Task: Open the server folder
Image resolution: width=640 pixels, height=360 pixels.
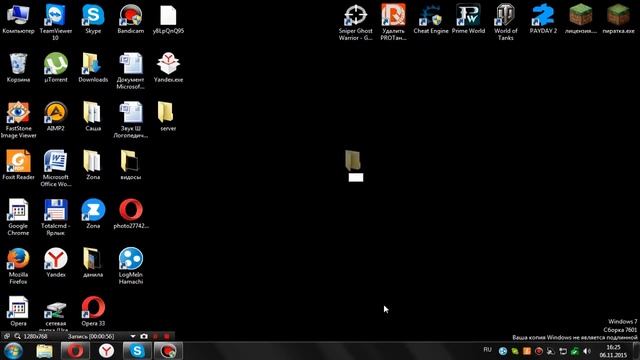Action: point(168,116)
